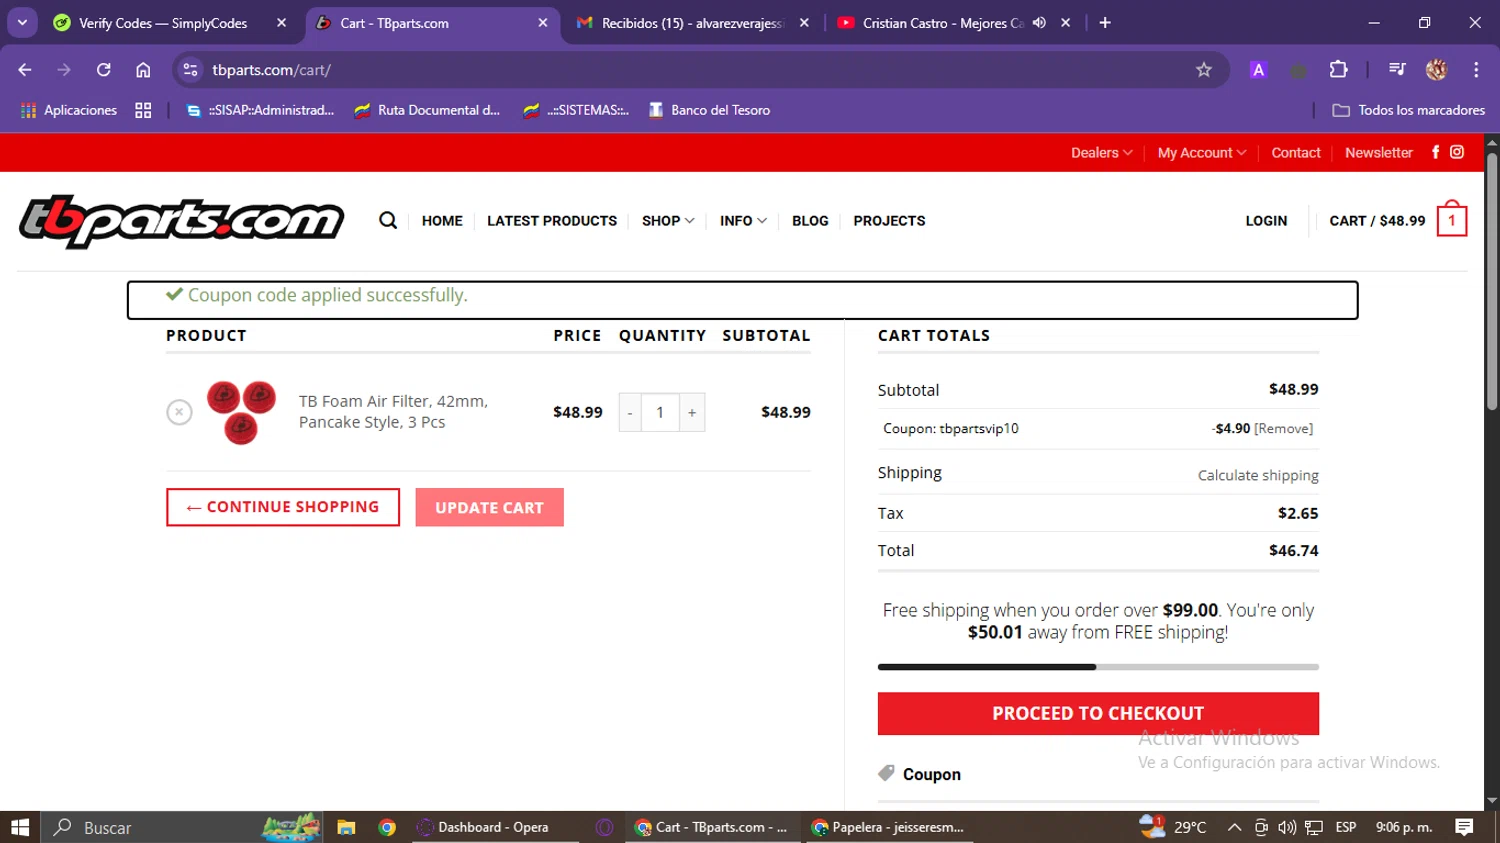Click the address bar URL
This screenshot has width=1500, height=843.
(272, 70)
